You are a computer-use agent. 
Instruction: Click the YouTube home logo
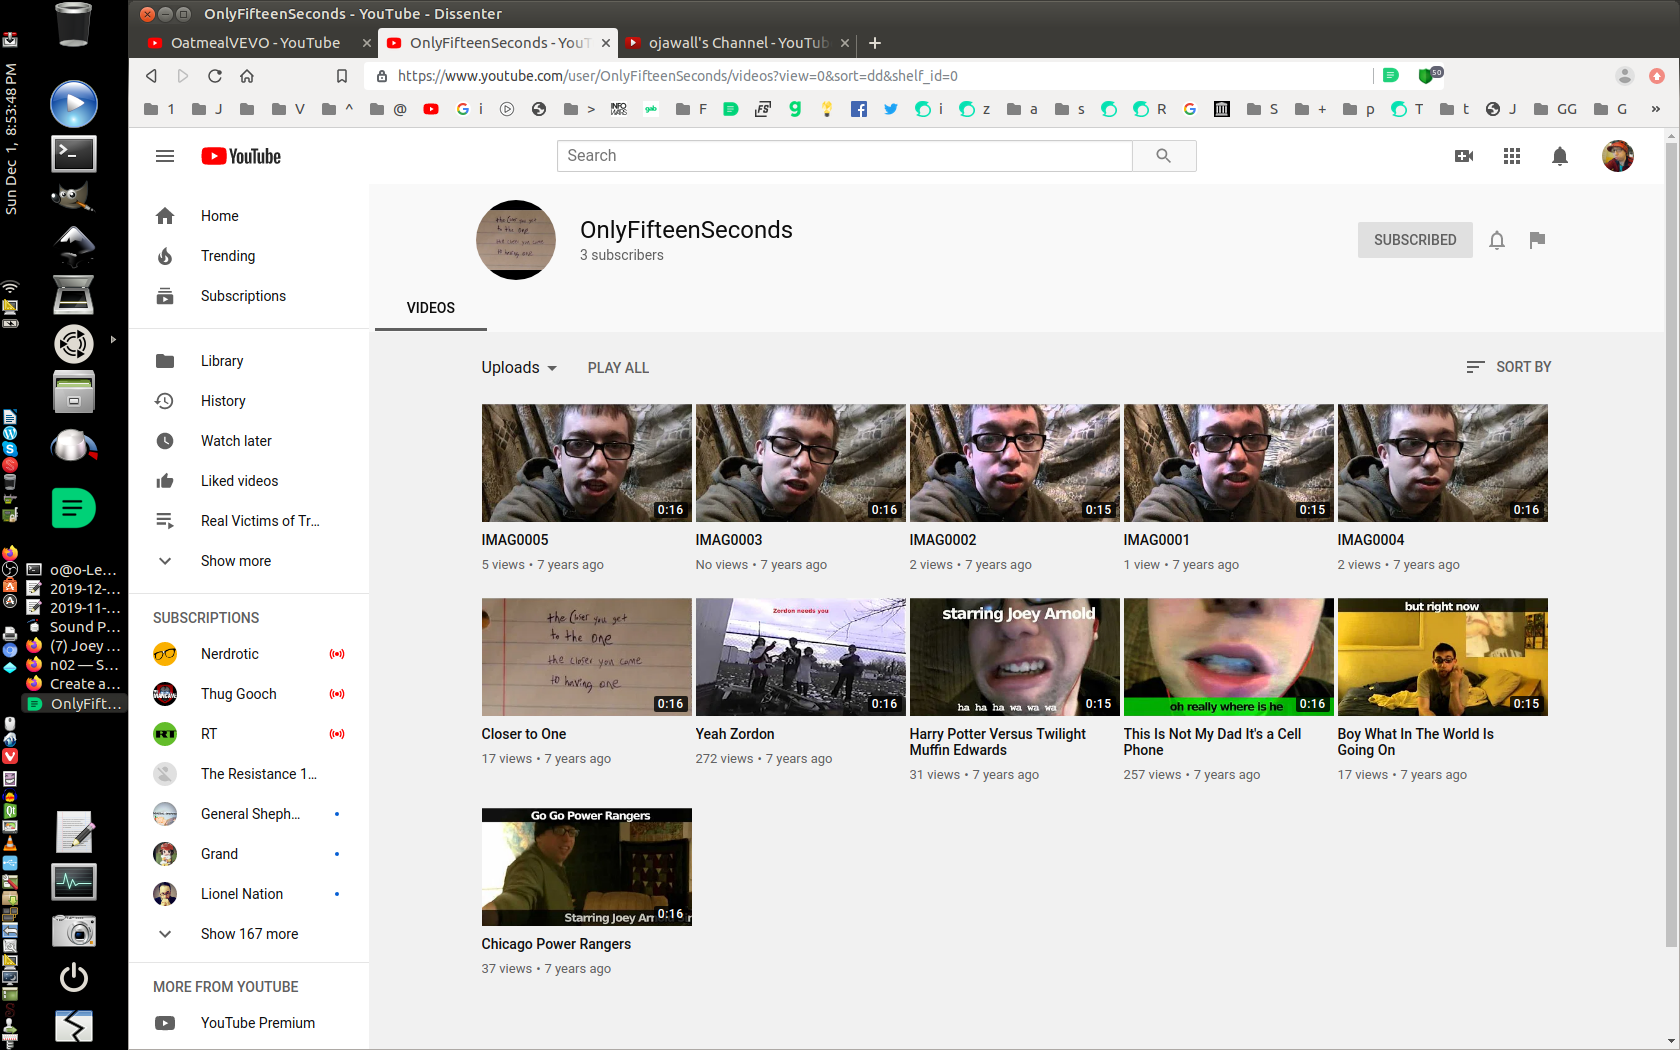point(240,156)
